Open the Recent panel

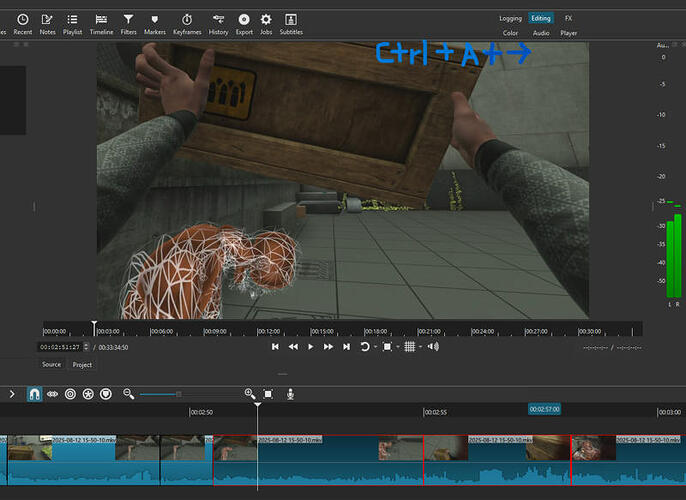pos(22,24)
